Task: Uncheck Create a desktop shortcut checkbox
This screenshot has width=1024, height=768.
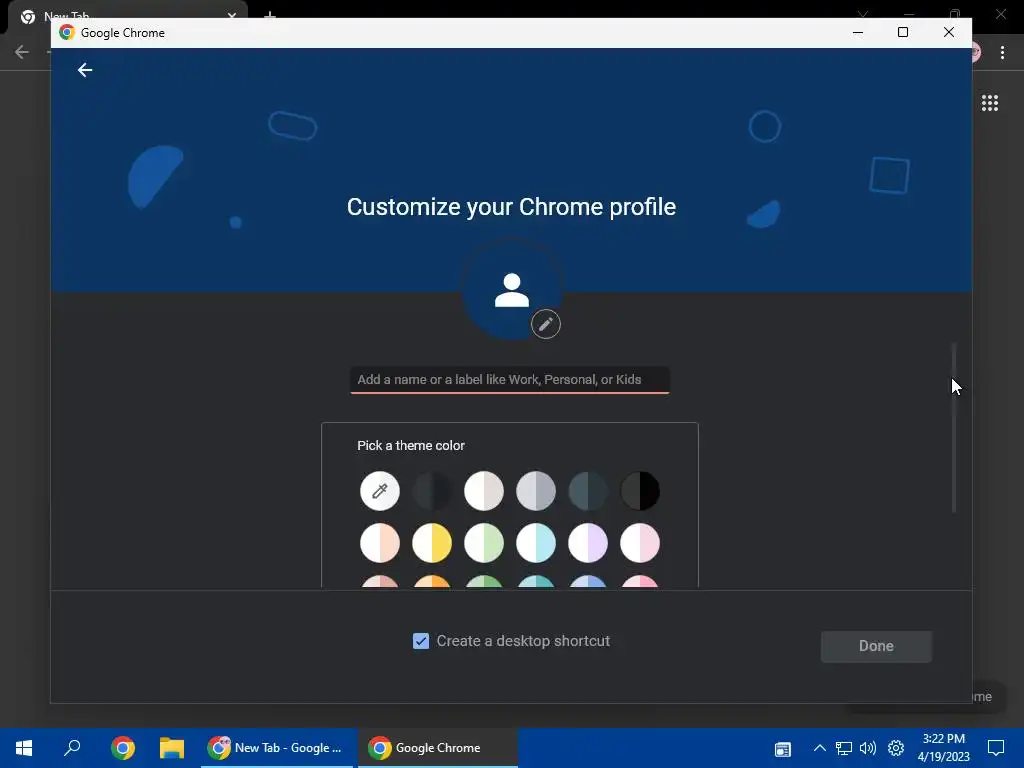Action: pyautogui.click(x=421, y=641)
